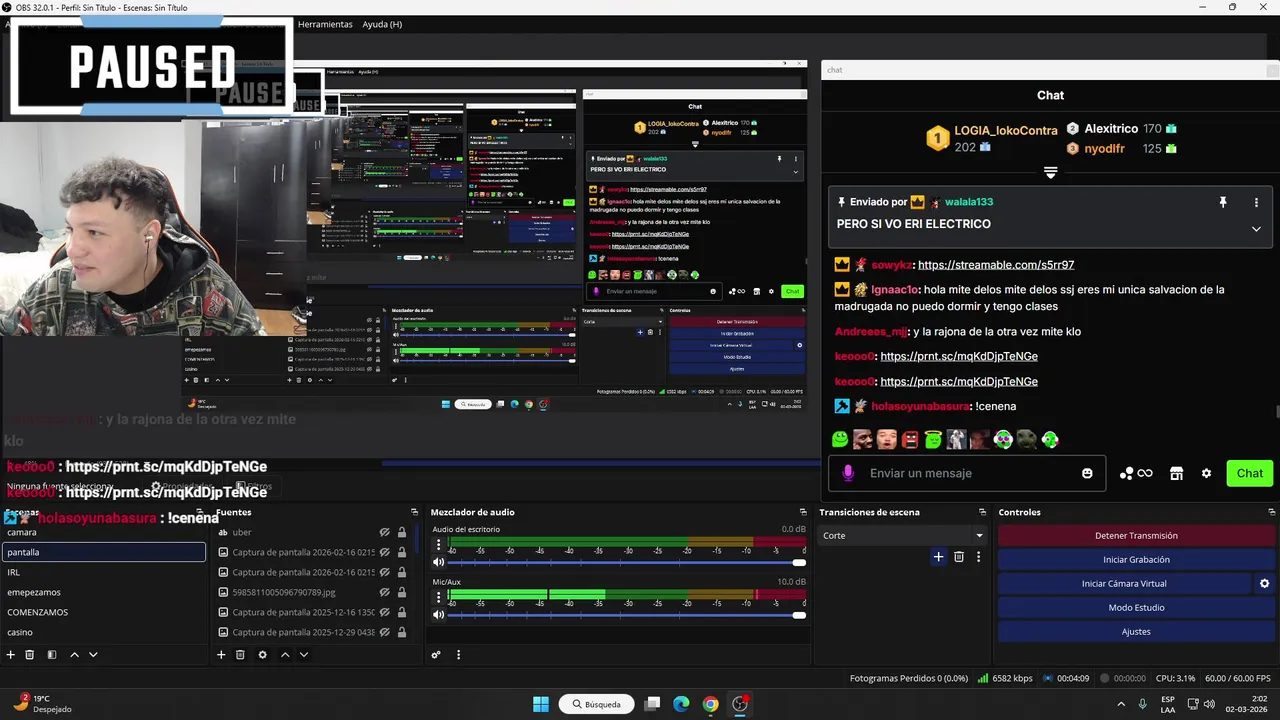Click chat messages scrollbar
The height and width of the screenshot is (720, 1280).
tap(1276, 412)
